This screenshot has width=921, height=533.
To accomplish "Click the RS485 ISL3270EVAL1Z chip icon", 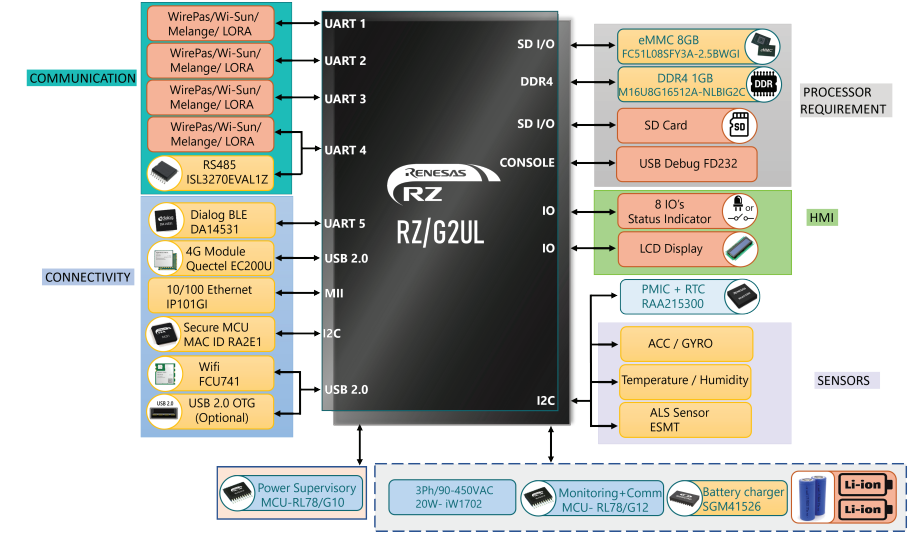I will click(164, 173).
